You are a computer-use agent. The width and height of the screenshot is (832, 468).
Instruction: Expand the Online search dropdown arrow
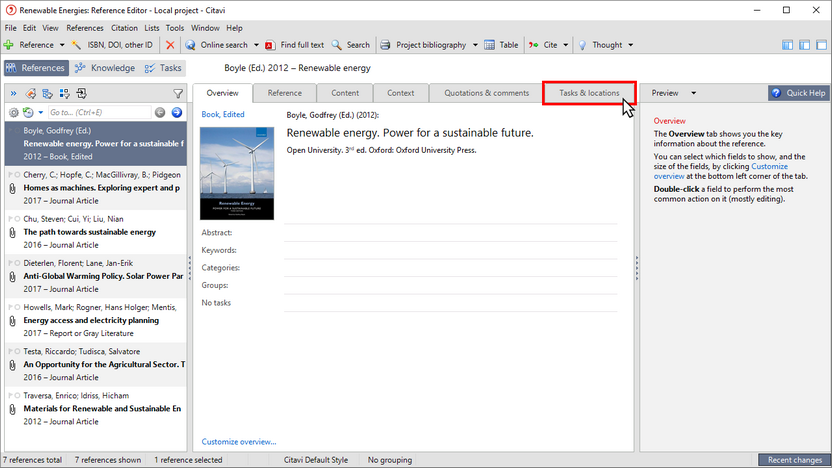(256, 45)
